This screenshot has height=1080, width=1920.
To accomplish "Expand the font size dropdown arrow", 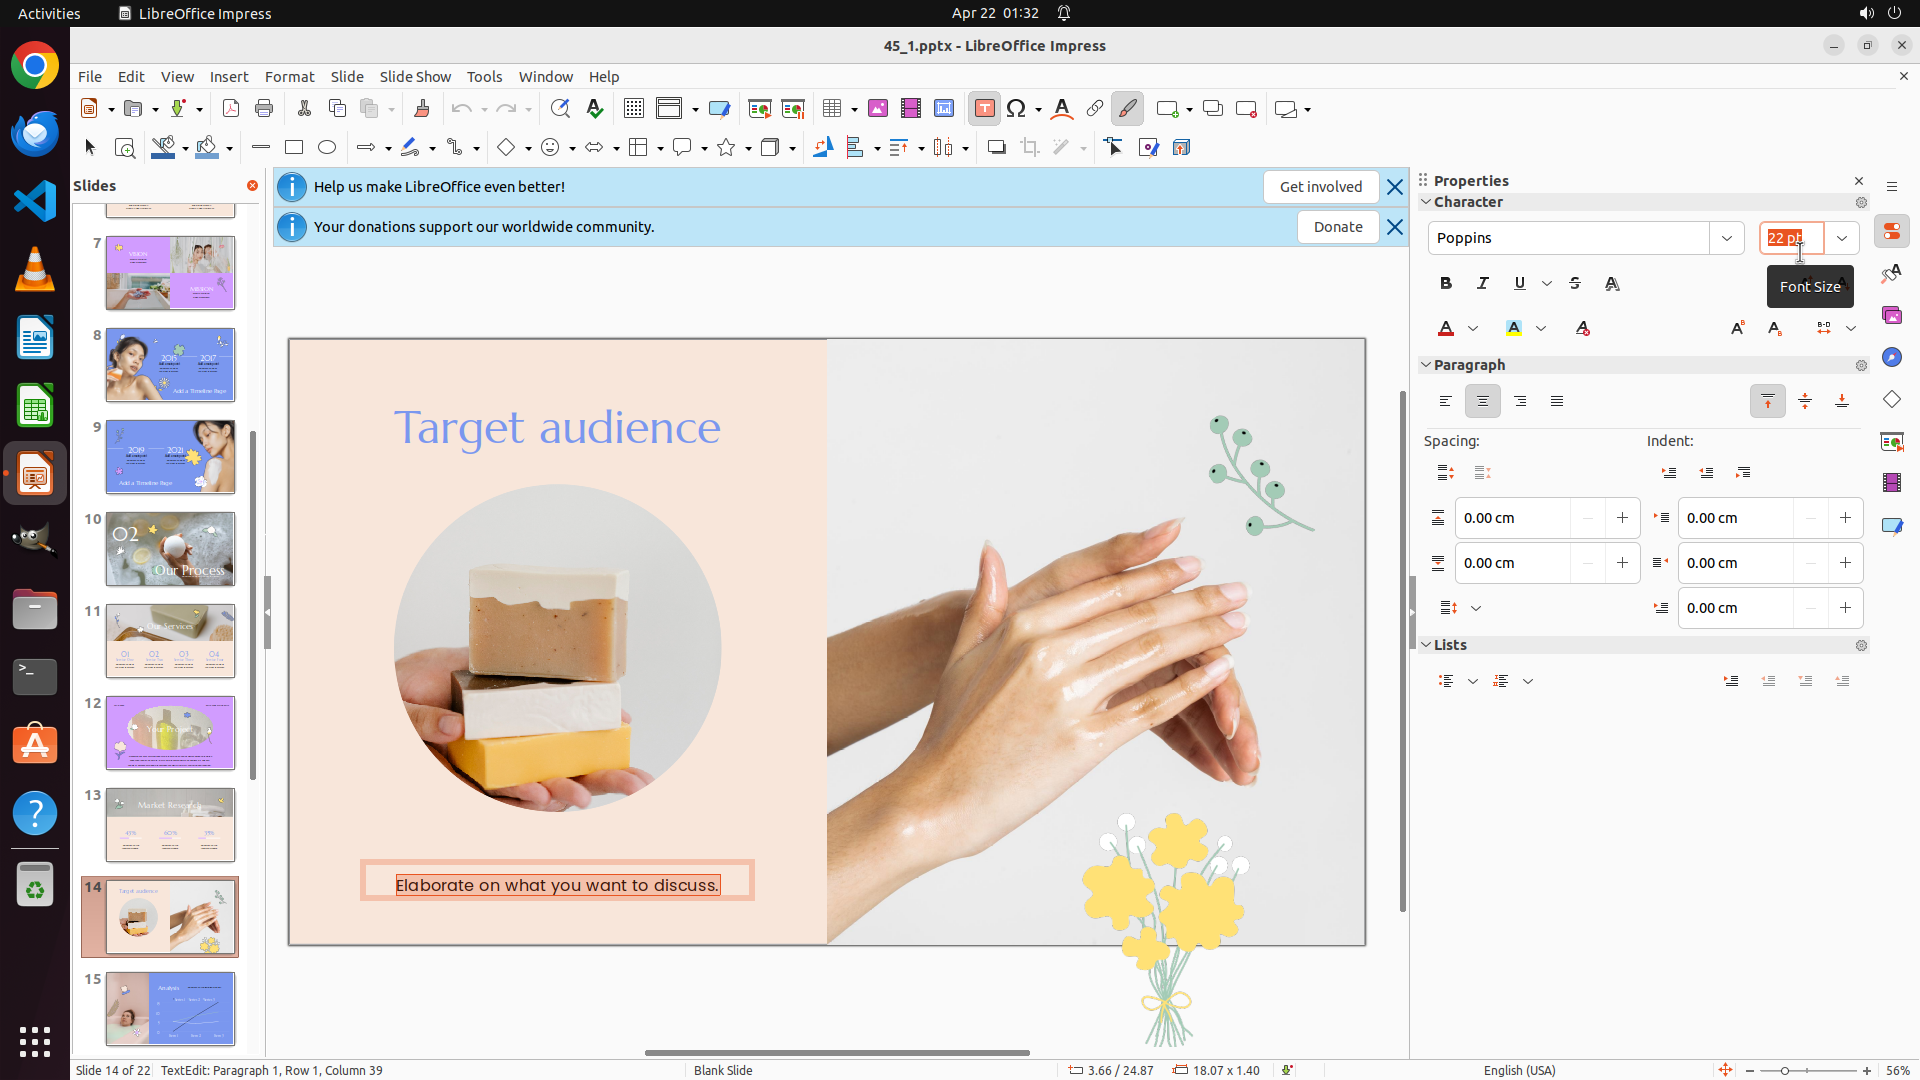I will (1842, 238).
